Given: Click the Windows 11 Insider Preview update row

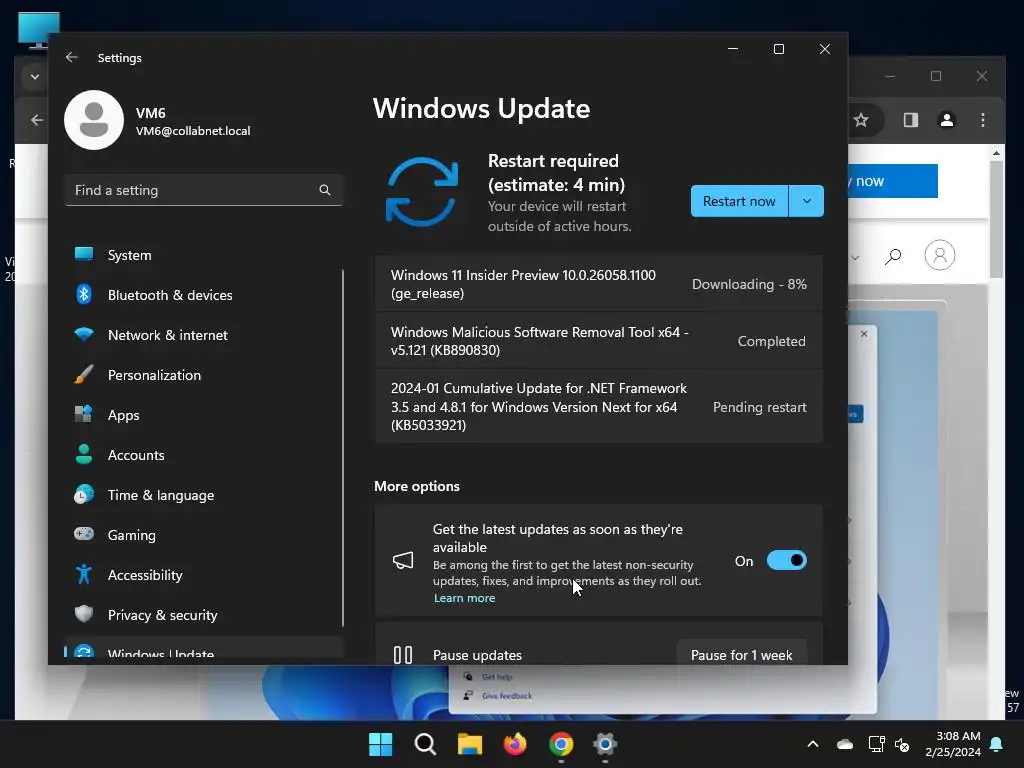Looking at the screenshot, I should coord(599,284).
